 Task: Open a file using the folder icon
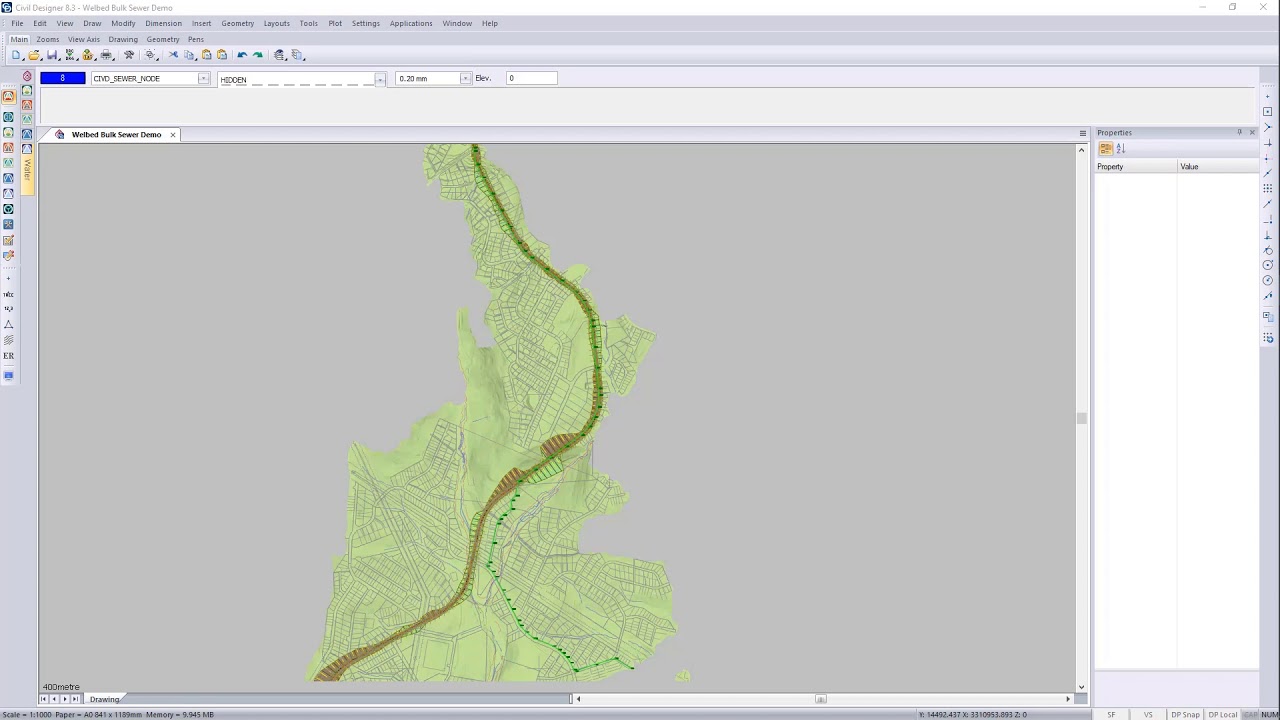point(34,55)
